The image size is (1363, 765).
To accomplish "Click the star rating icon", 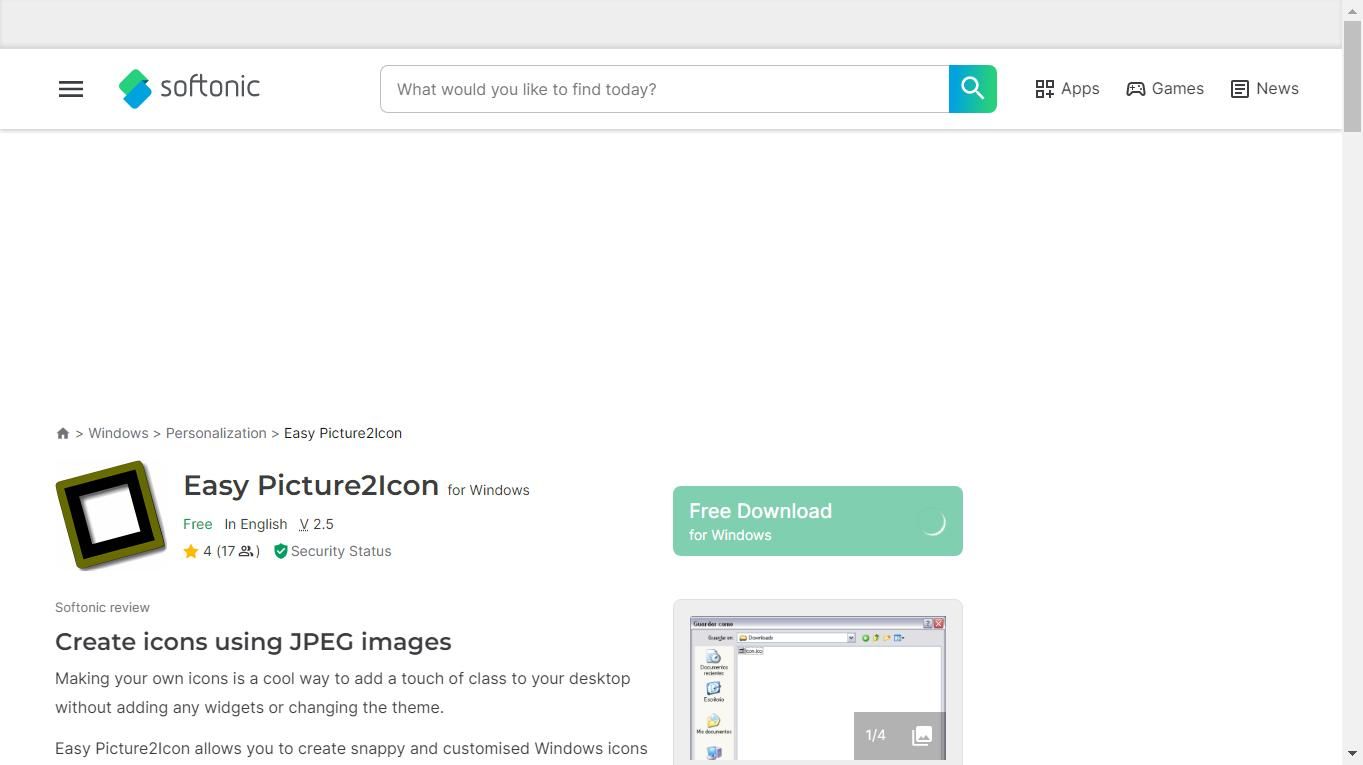I will (x=191, y=551).
